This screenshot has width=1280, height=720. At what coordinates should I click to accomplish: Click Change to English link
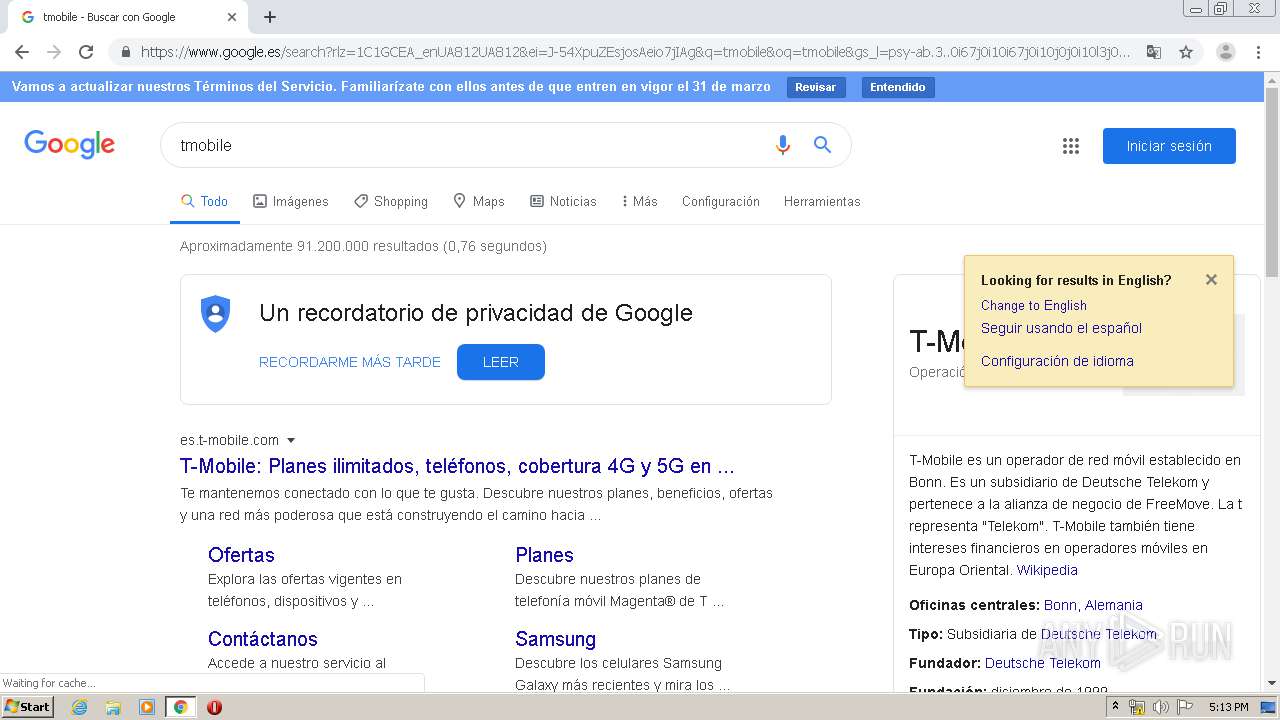[x=1033, y=305]
